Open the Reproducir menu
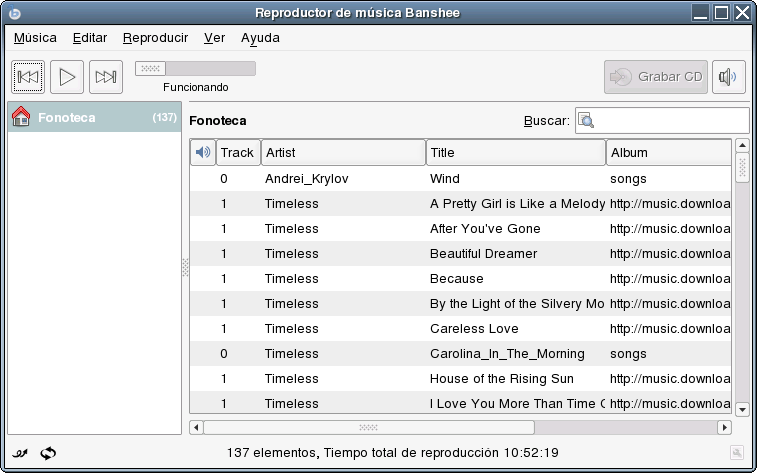The height and width of the screenshot is (473, 757). [155, 38]
